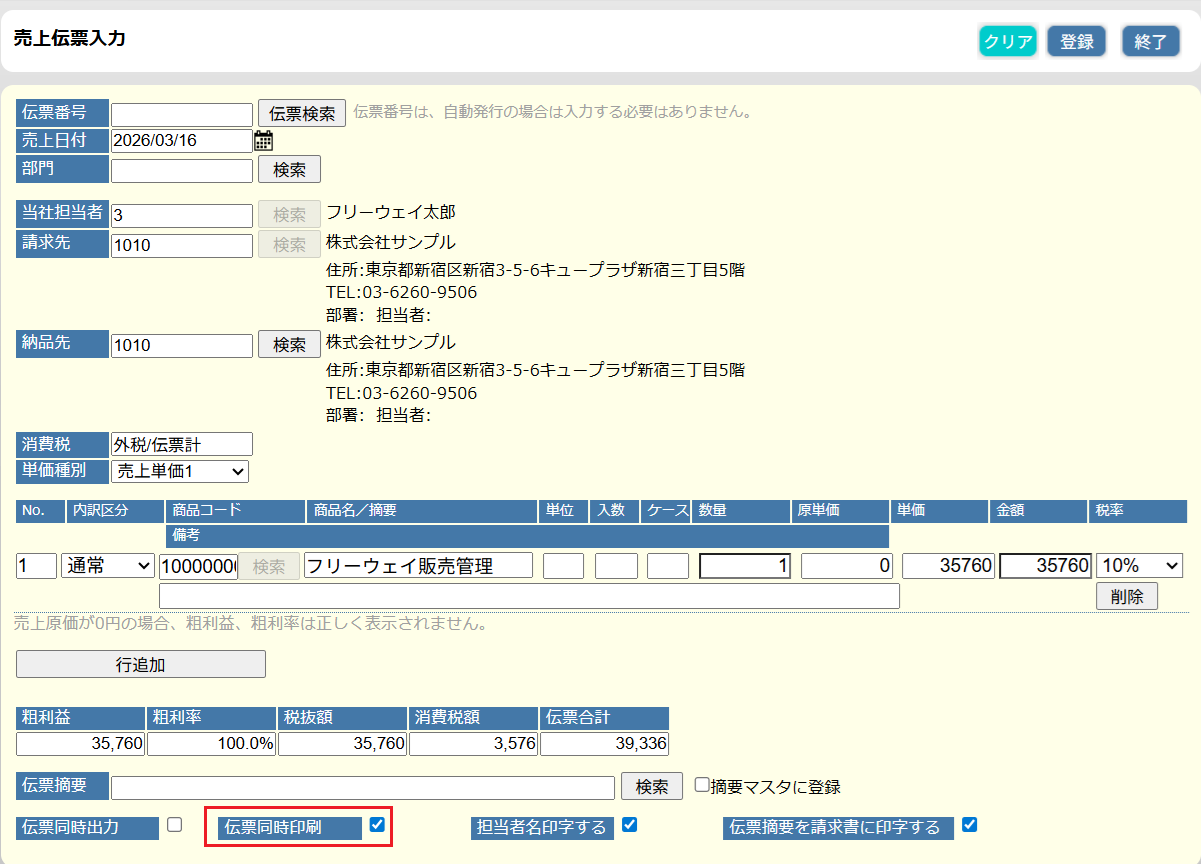Expand the 内訳区分 通常 dropdown
The height and width of the screenshot is (864, 1201).
point(108,566)
